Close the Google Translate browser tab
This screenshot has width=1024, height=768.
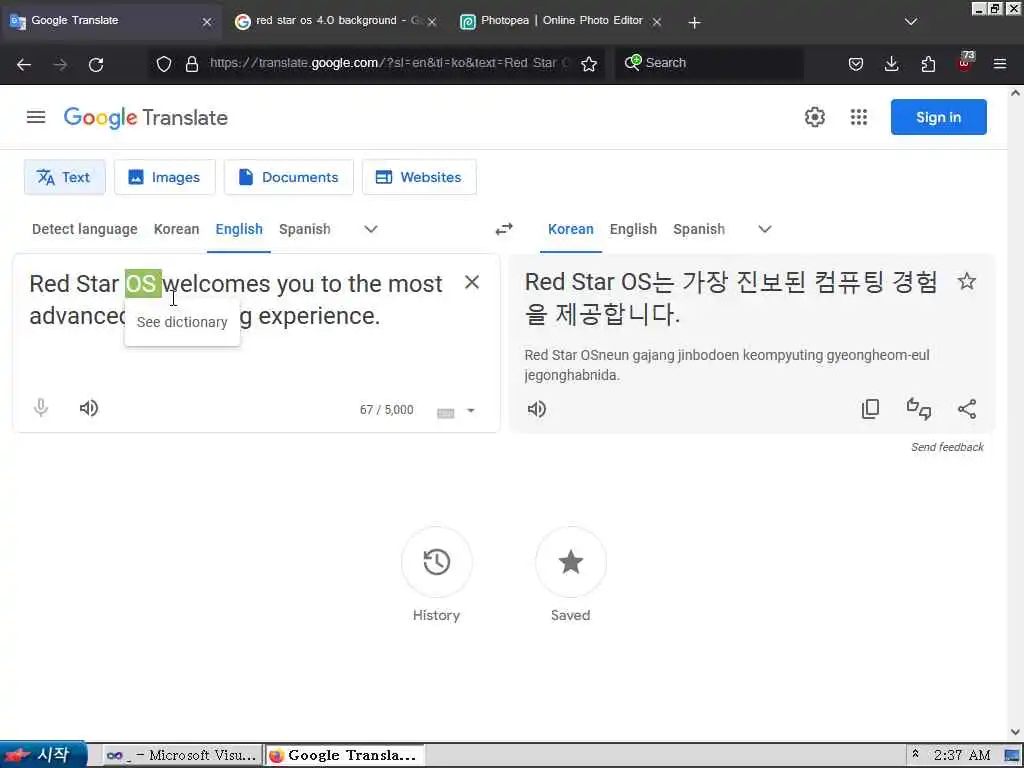[x=206, y=22]
